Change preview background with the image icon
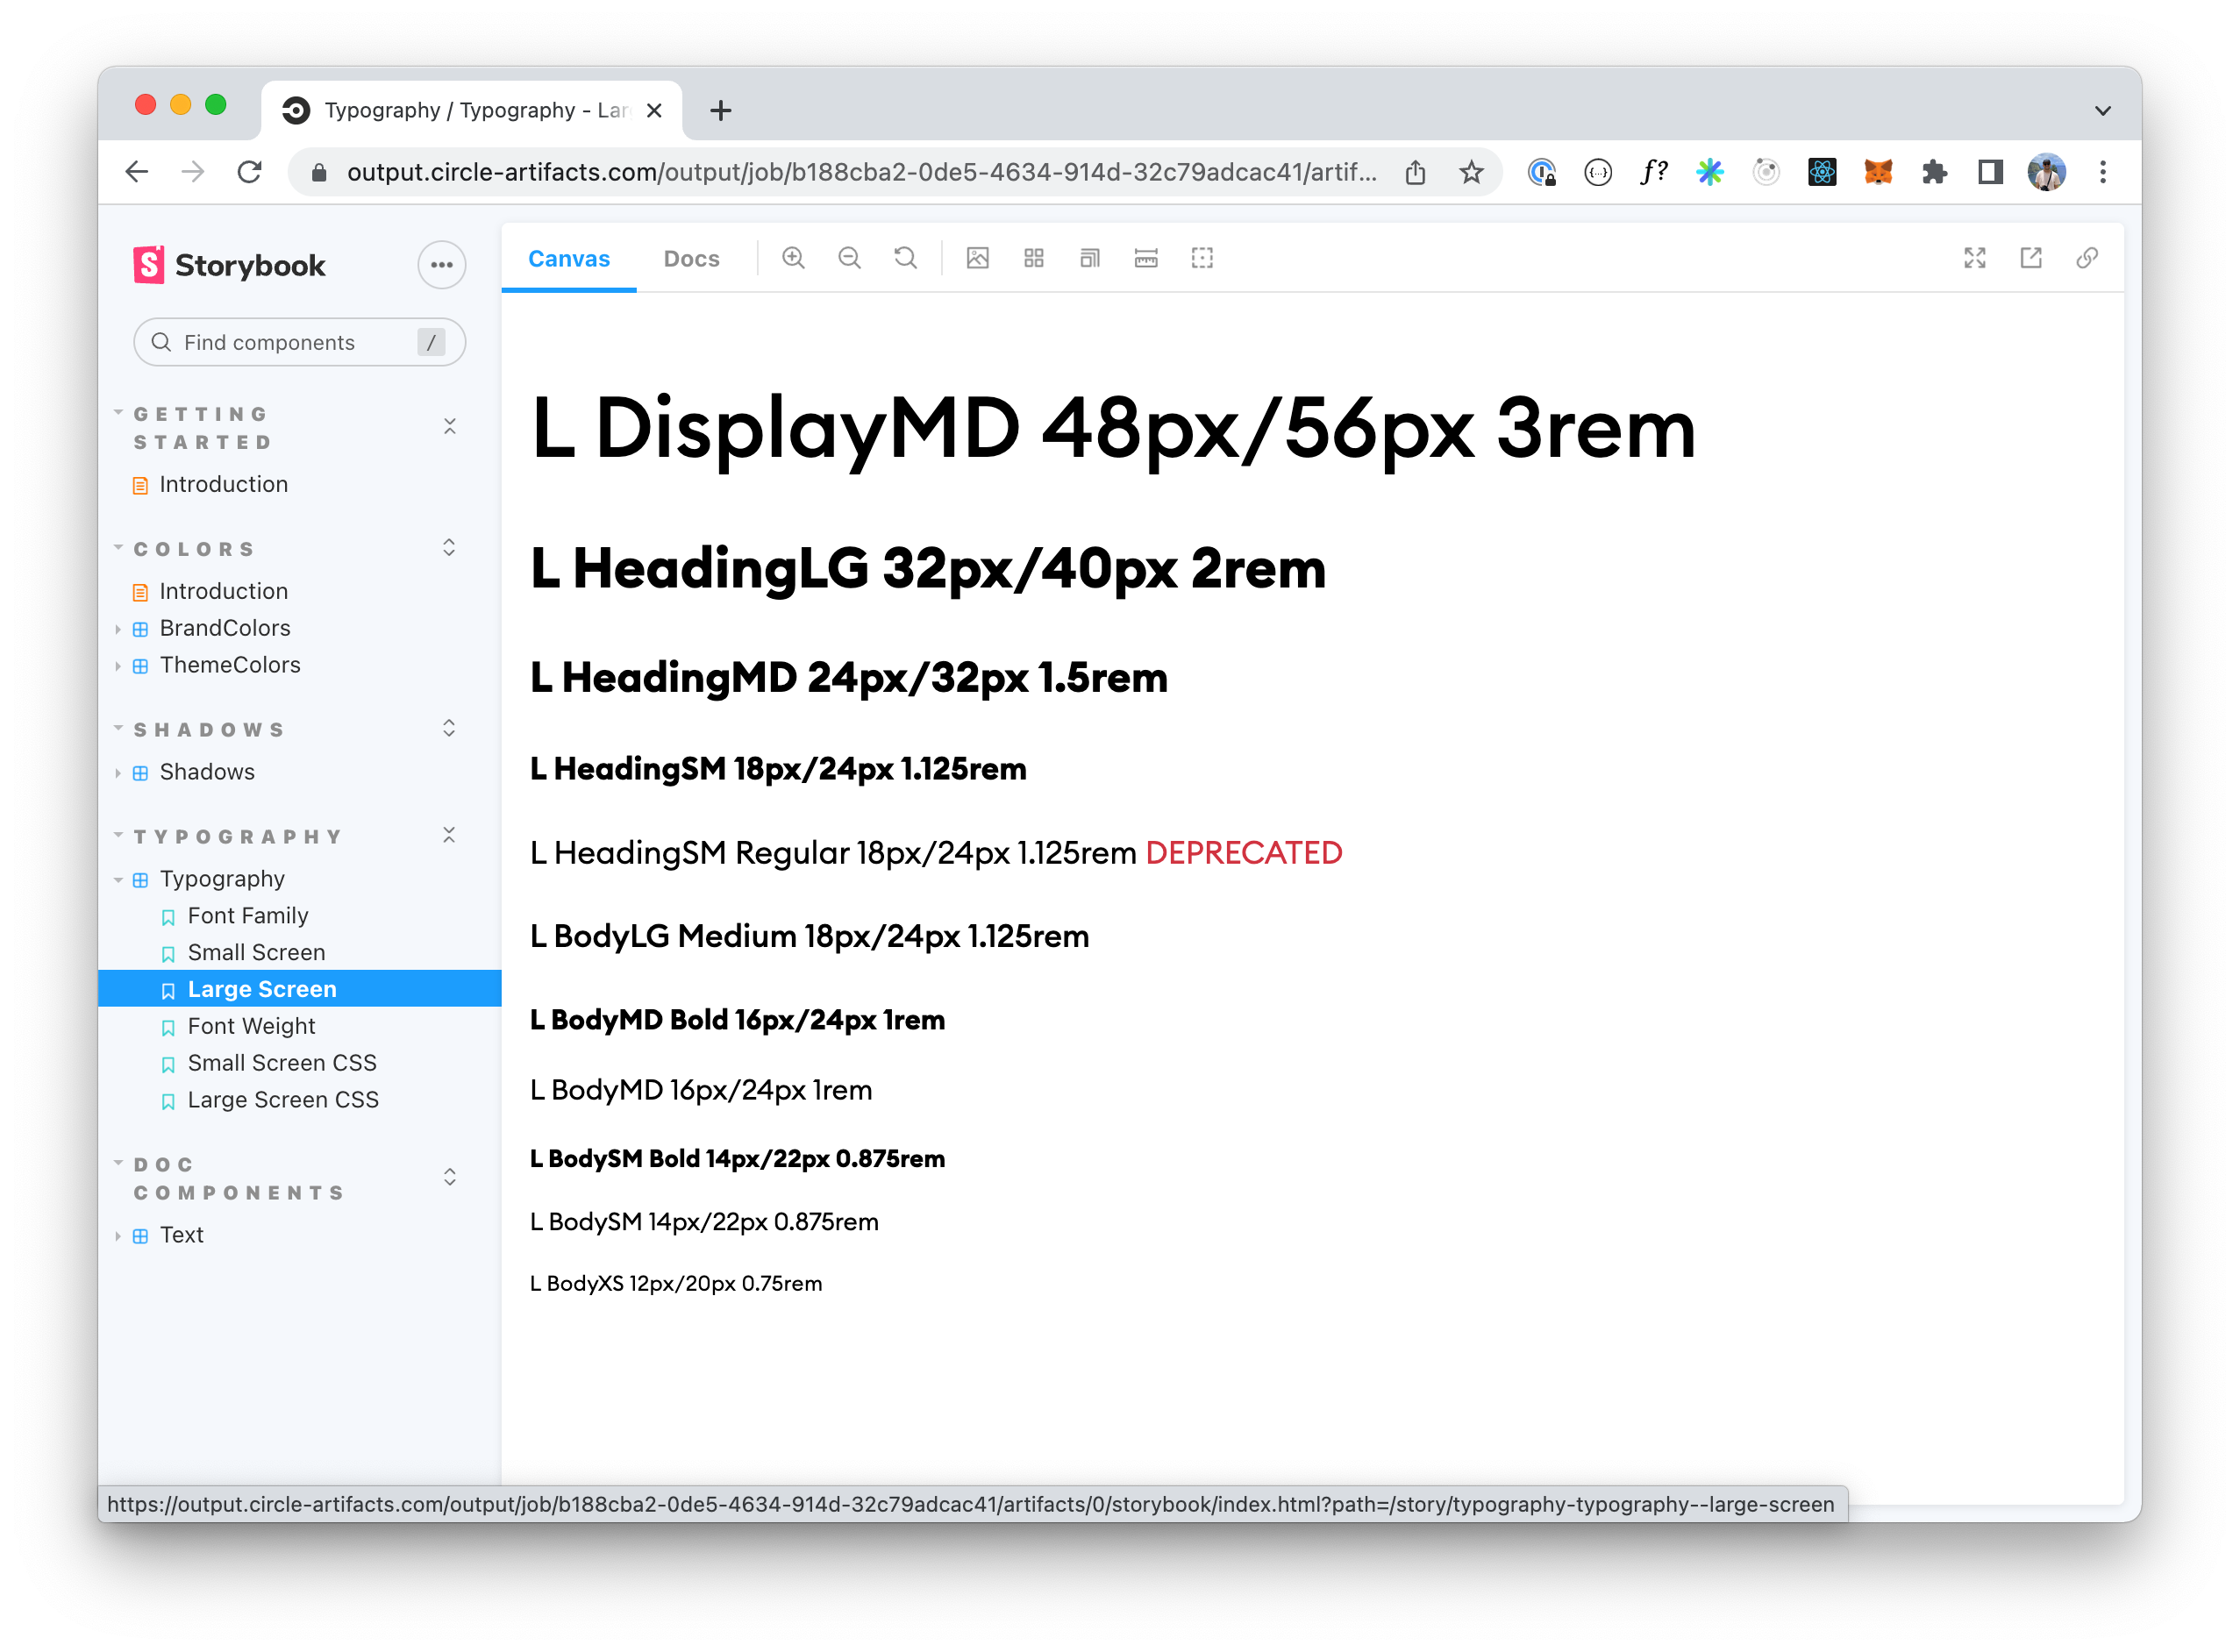This screenshot has width=2240, height=1652. 977,258
